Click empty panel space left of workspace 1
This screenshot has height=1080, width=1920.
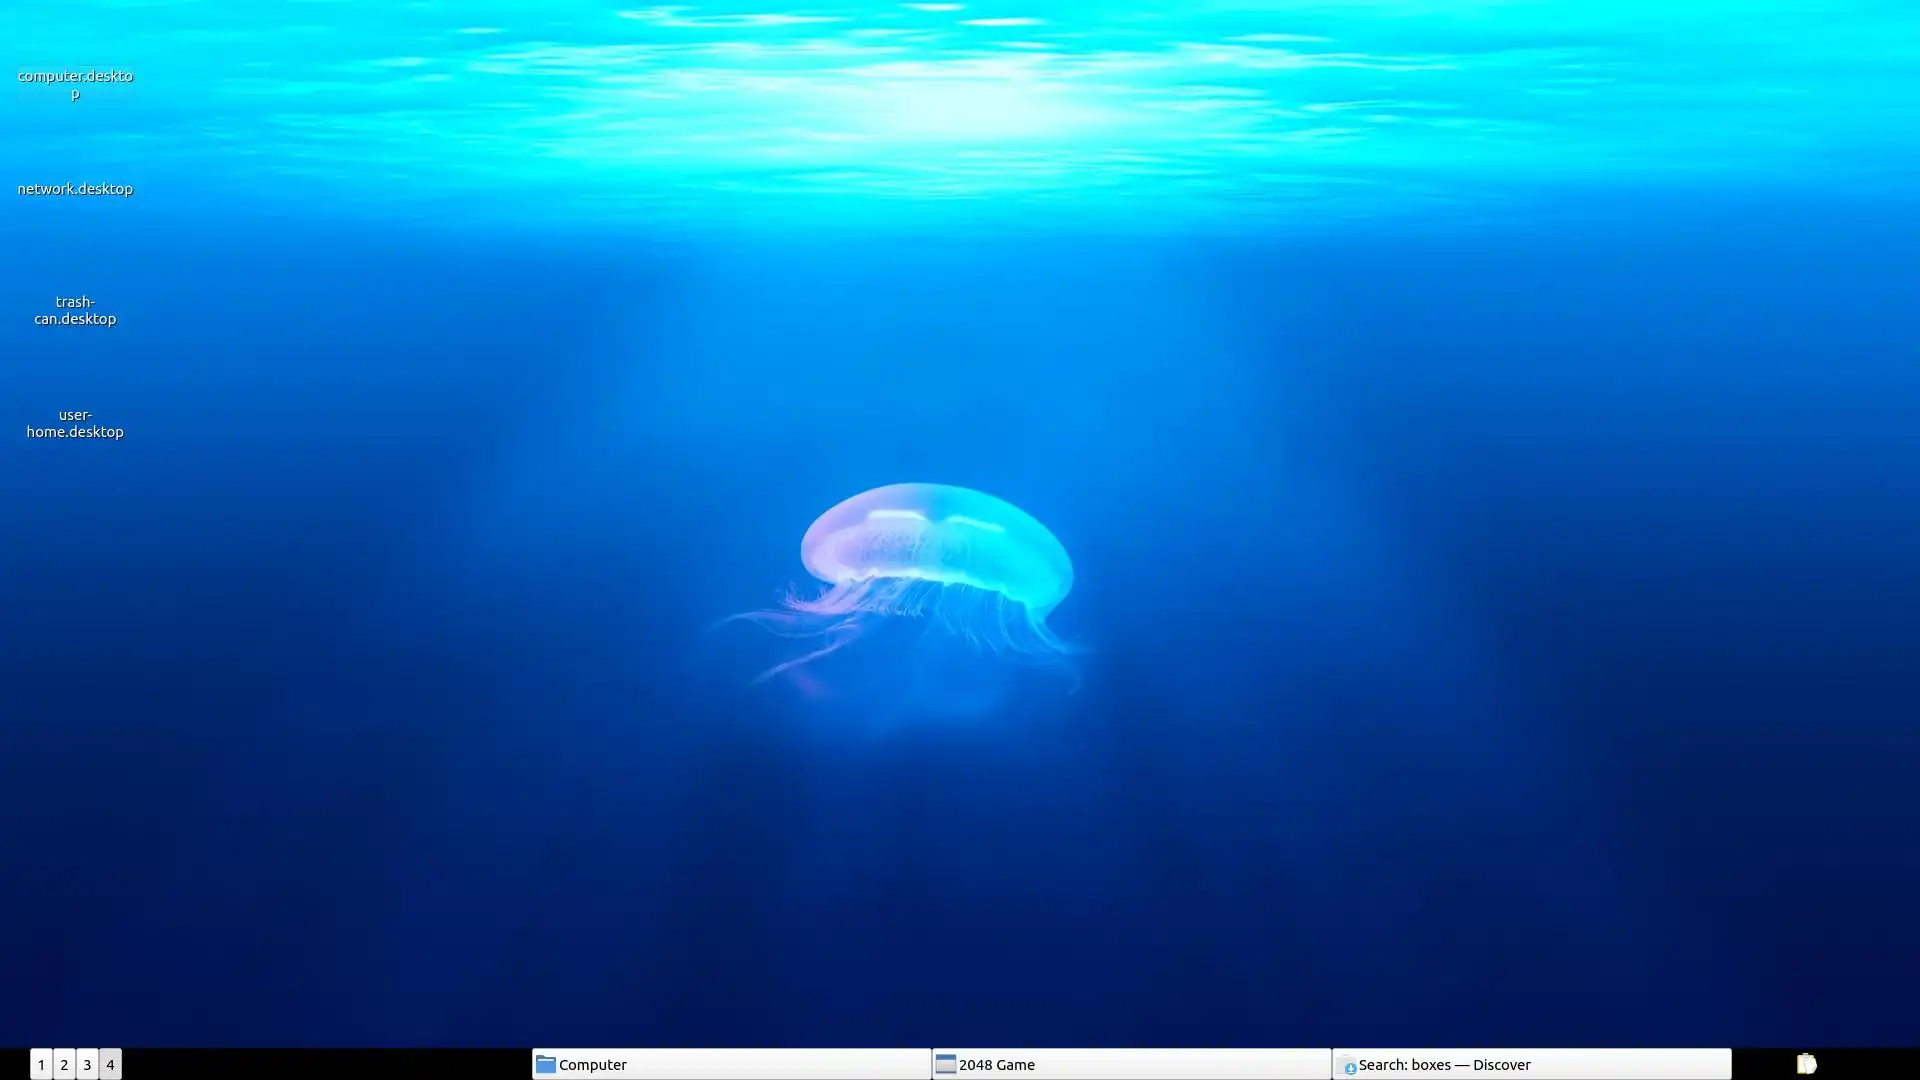click(13, 1064)
